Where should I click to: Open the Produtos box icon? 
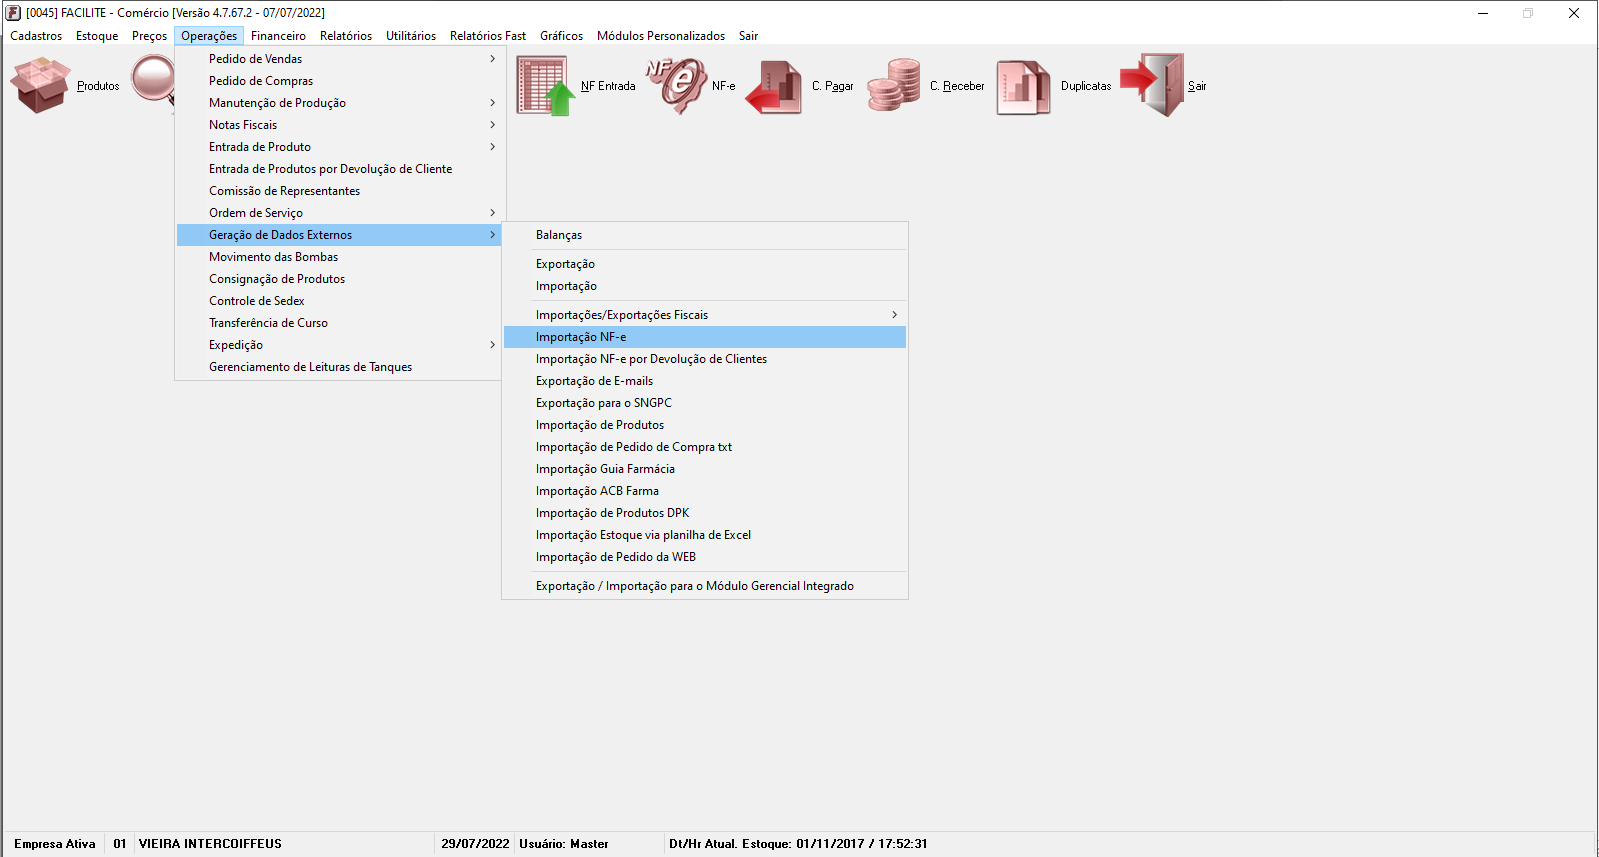(40, 85)
